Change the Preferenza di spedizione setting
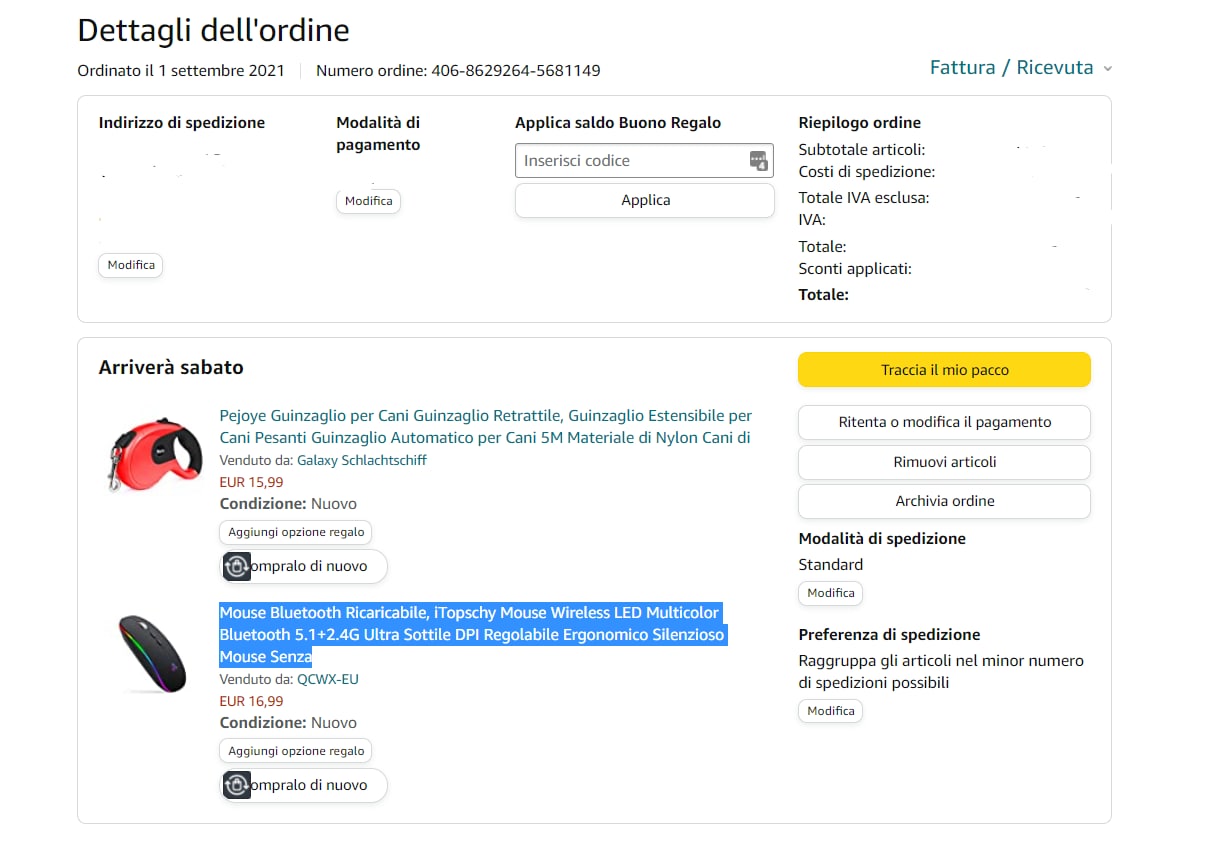 click(x=830, y=711)
